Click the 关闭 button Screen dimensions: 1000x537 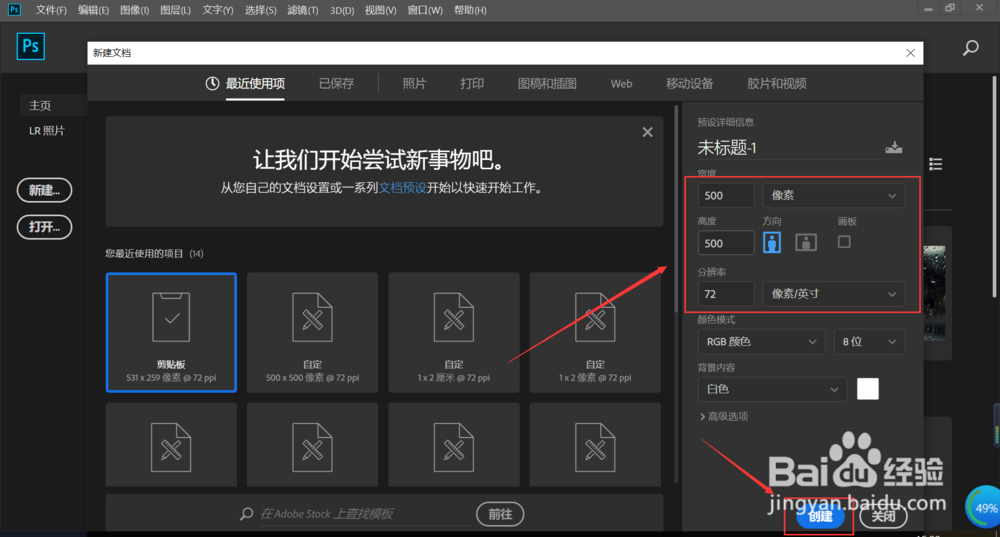coord(883,516)
